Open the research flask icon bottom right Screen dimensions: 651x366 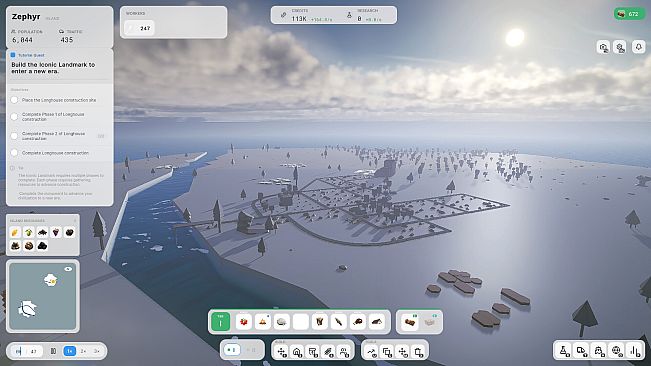(x=564, y=351)
